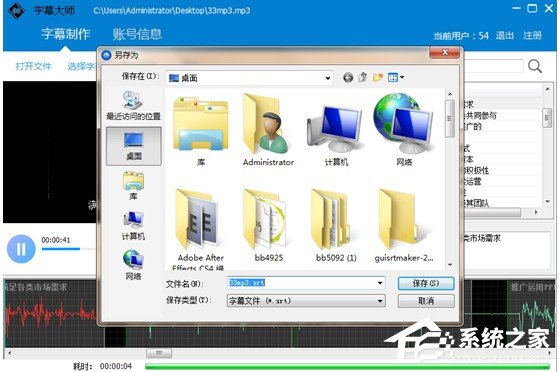Select 桌面 in places sidebar
Viewport: 559px width, 372px height.
[x=133, y=146]
